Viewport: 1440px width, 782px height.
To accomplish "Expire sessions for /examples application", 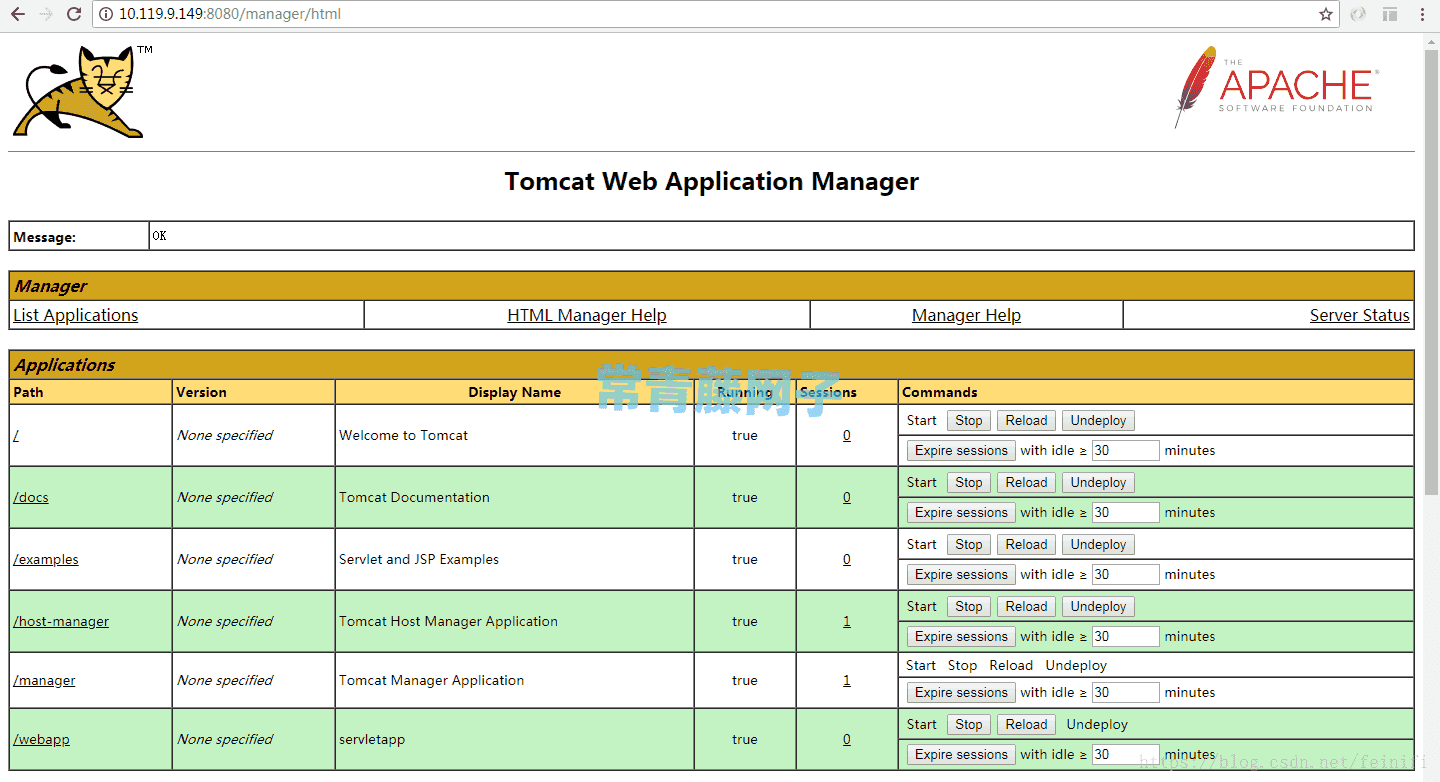I will pyautogui.click(x=961, y=575).
